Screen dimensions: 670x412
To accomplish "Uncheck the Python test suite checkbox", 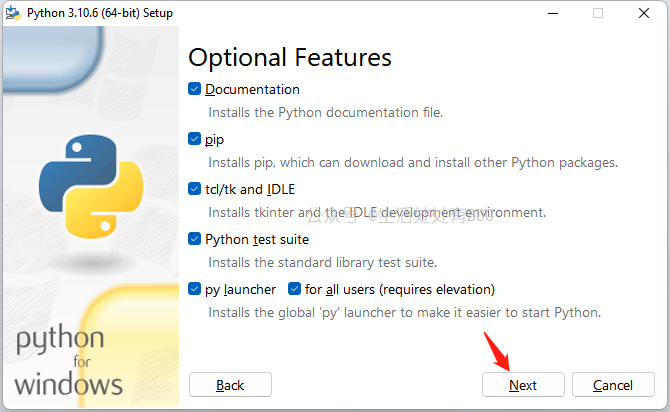I will click(195, 239).
